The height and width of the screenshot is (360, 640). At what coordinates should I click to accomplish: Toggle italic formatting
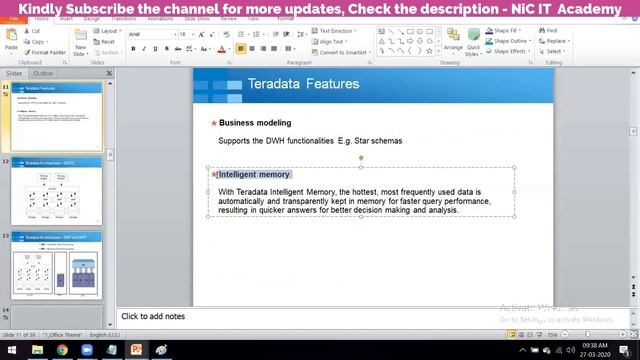[144, 49]
